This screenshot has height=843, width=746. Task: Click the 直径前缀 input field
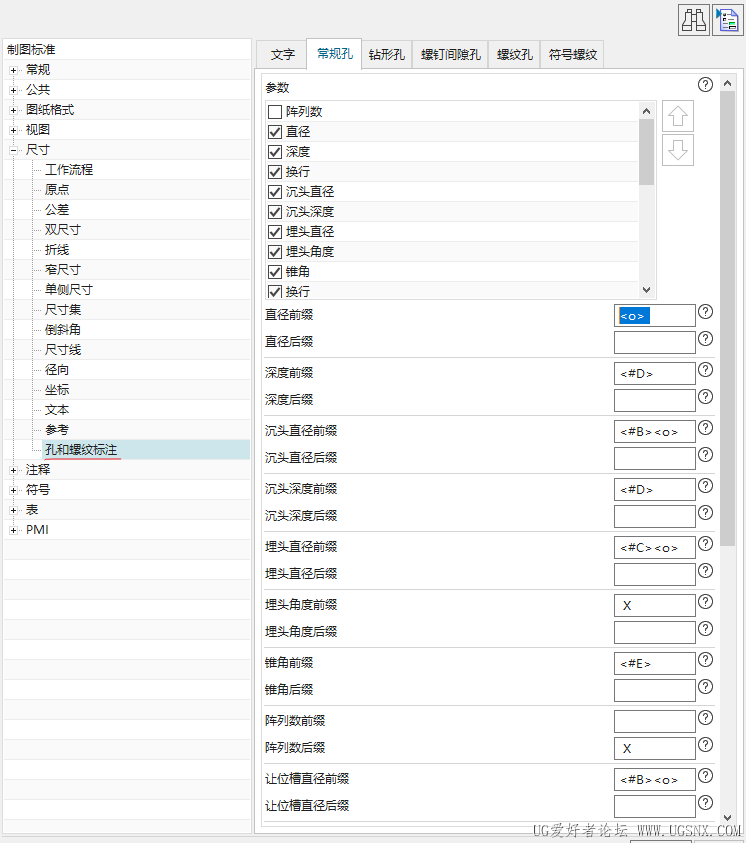pos(655,316)
